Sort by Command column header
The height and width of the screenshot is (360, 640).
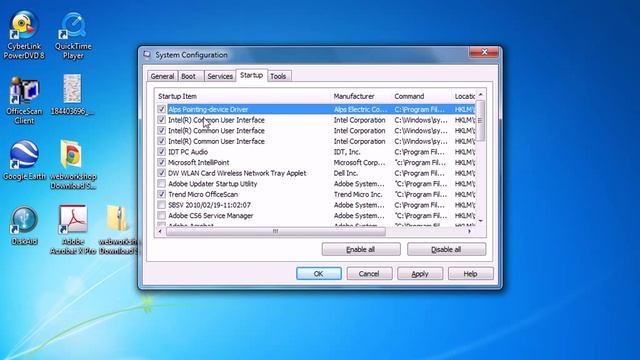point(422,96)
